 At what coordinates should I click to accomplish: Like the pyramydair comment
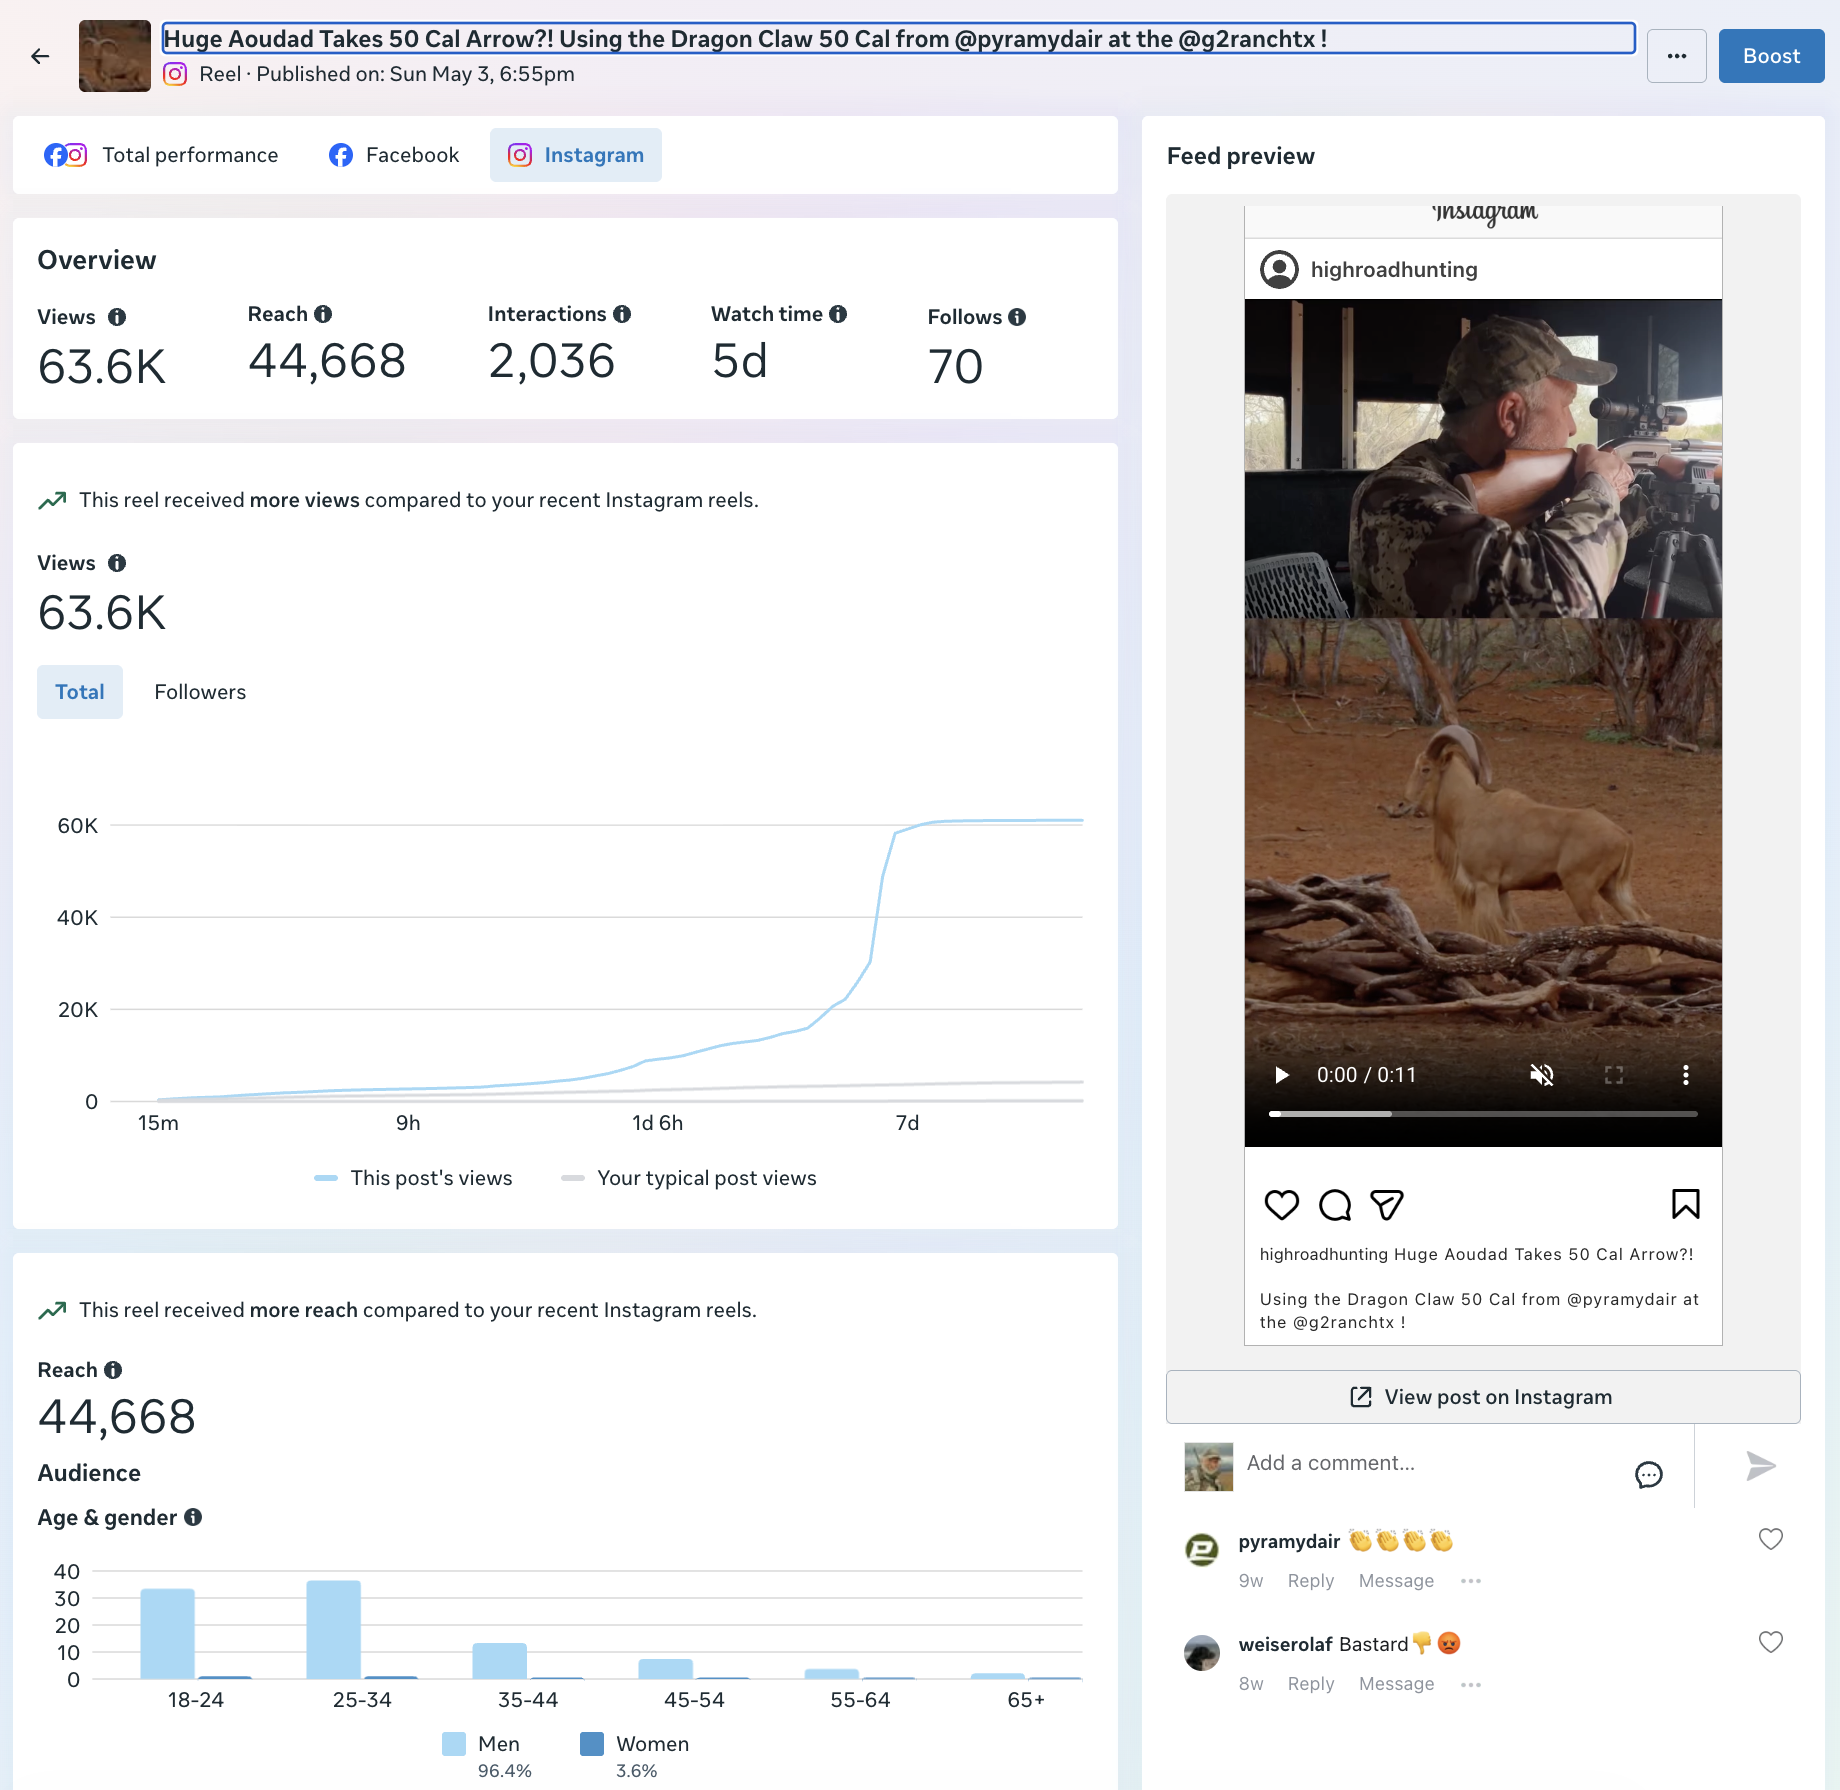point(1771,1539)
